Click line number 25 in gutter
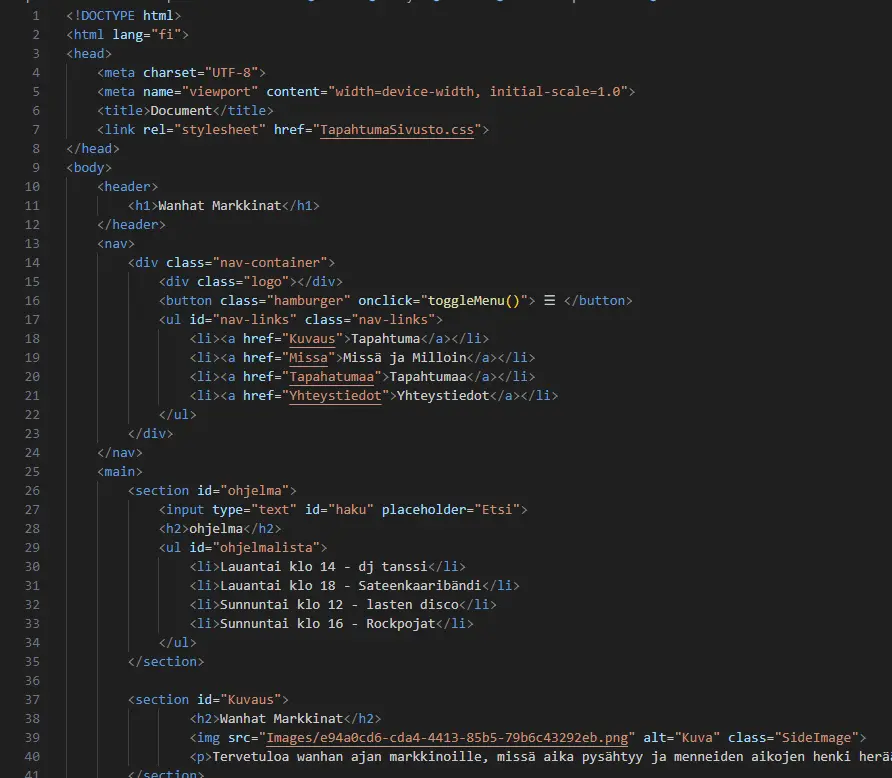Screen dimensions: 892x778 click(32, 472)
